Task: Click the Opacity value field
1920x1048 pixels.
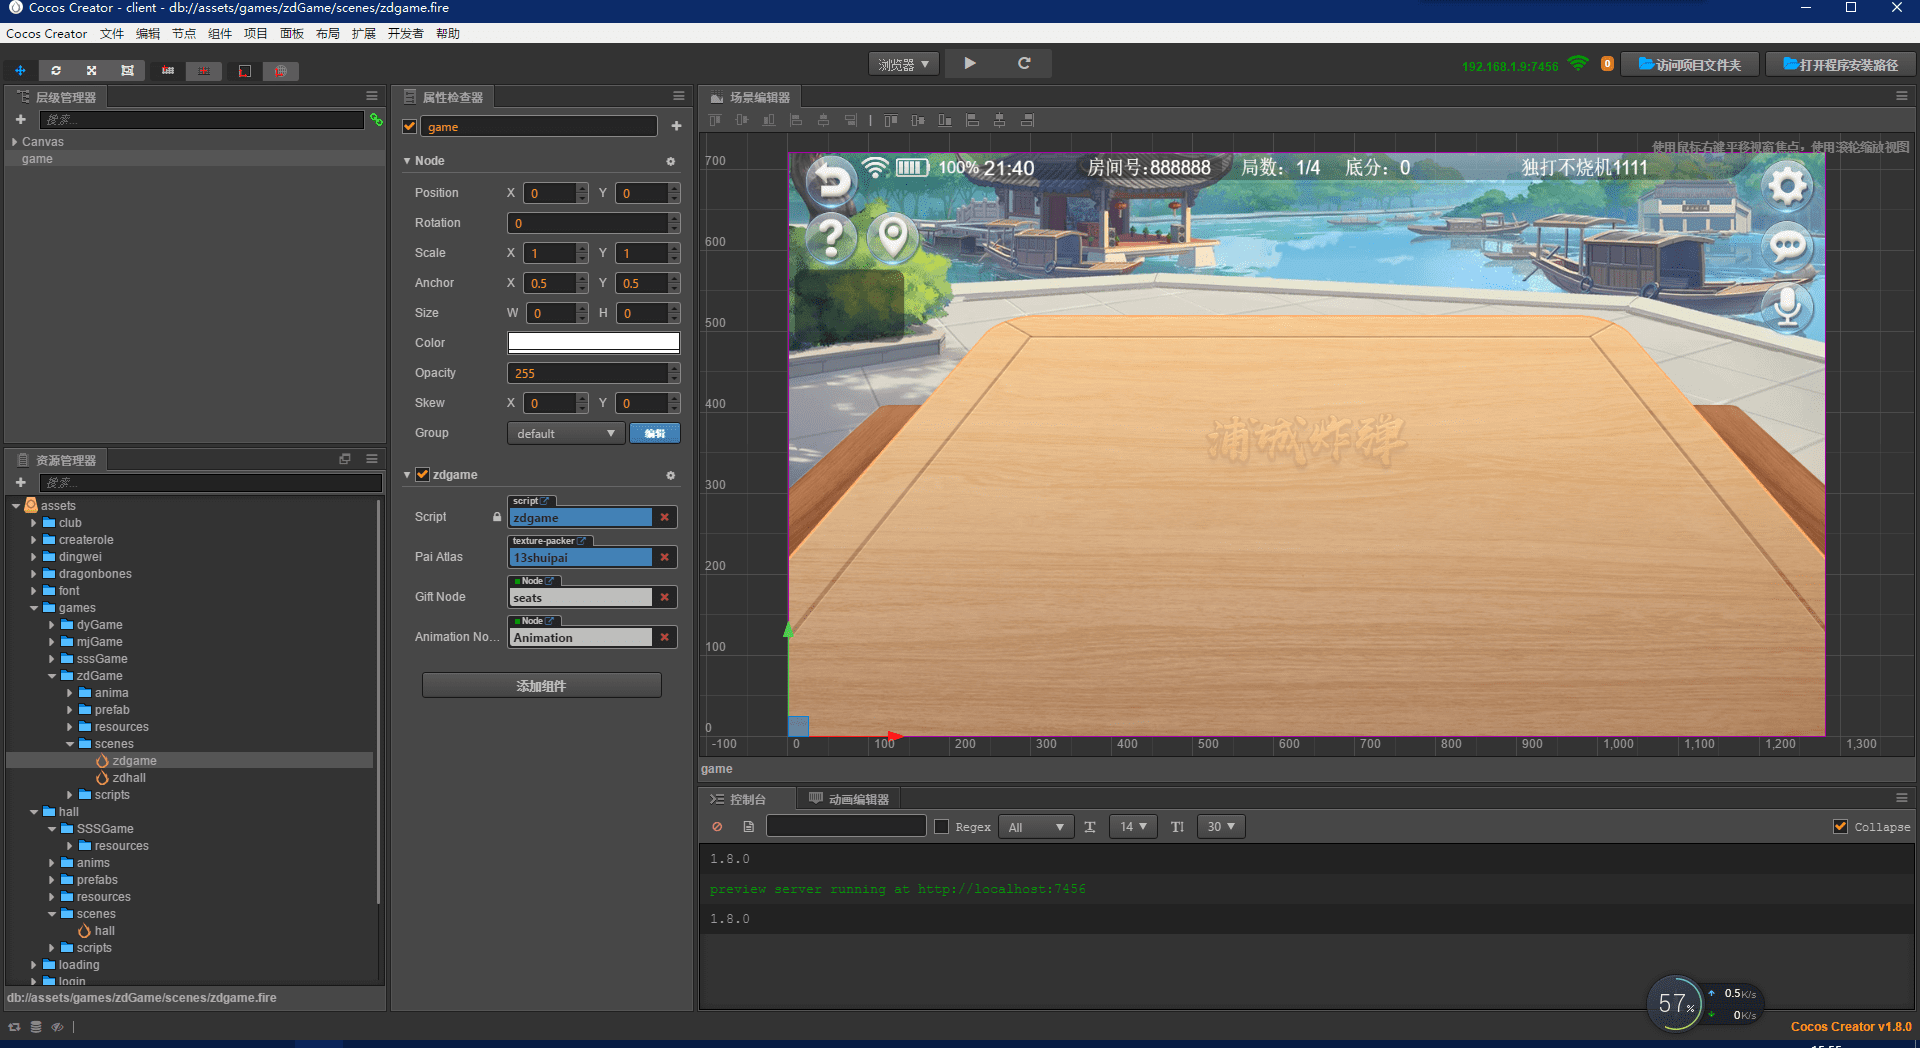Action: pos(588,373)
